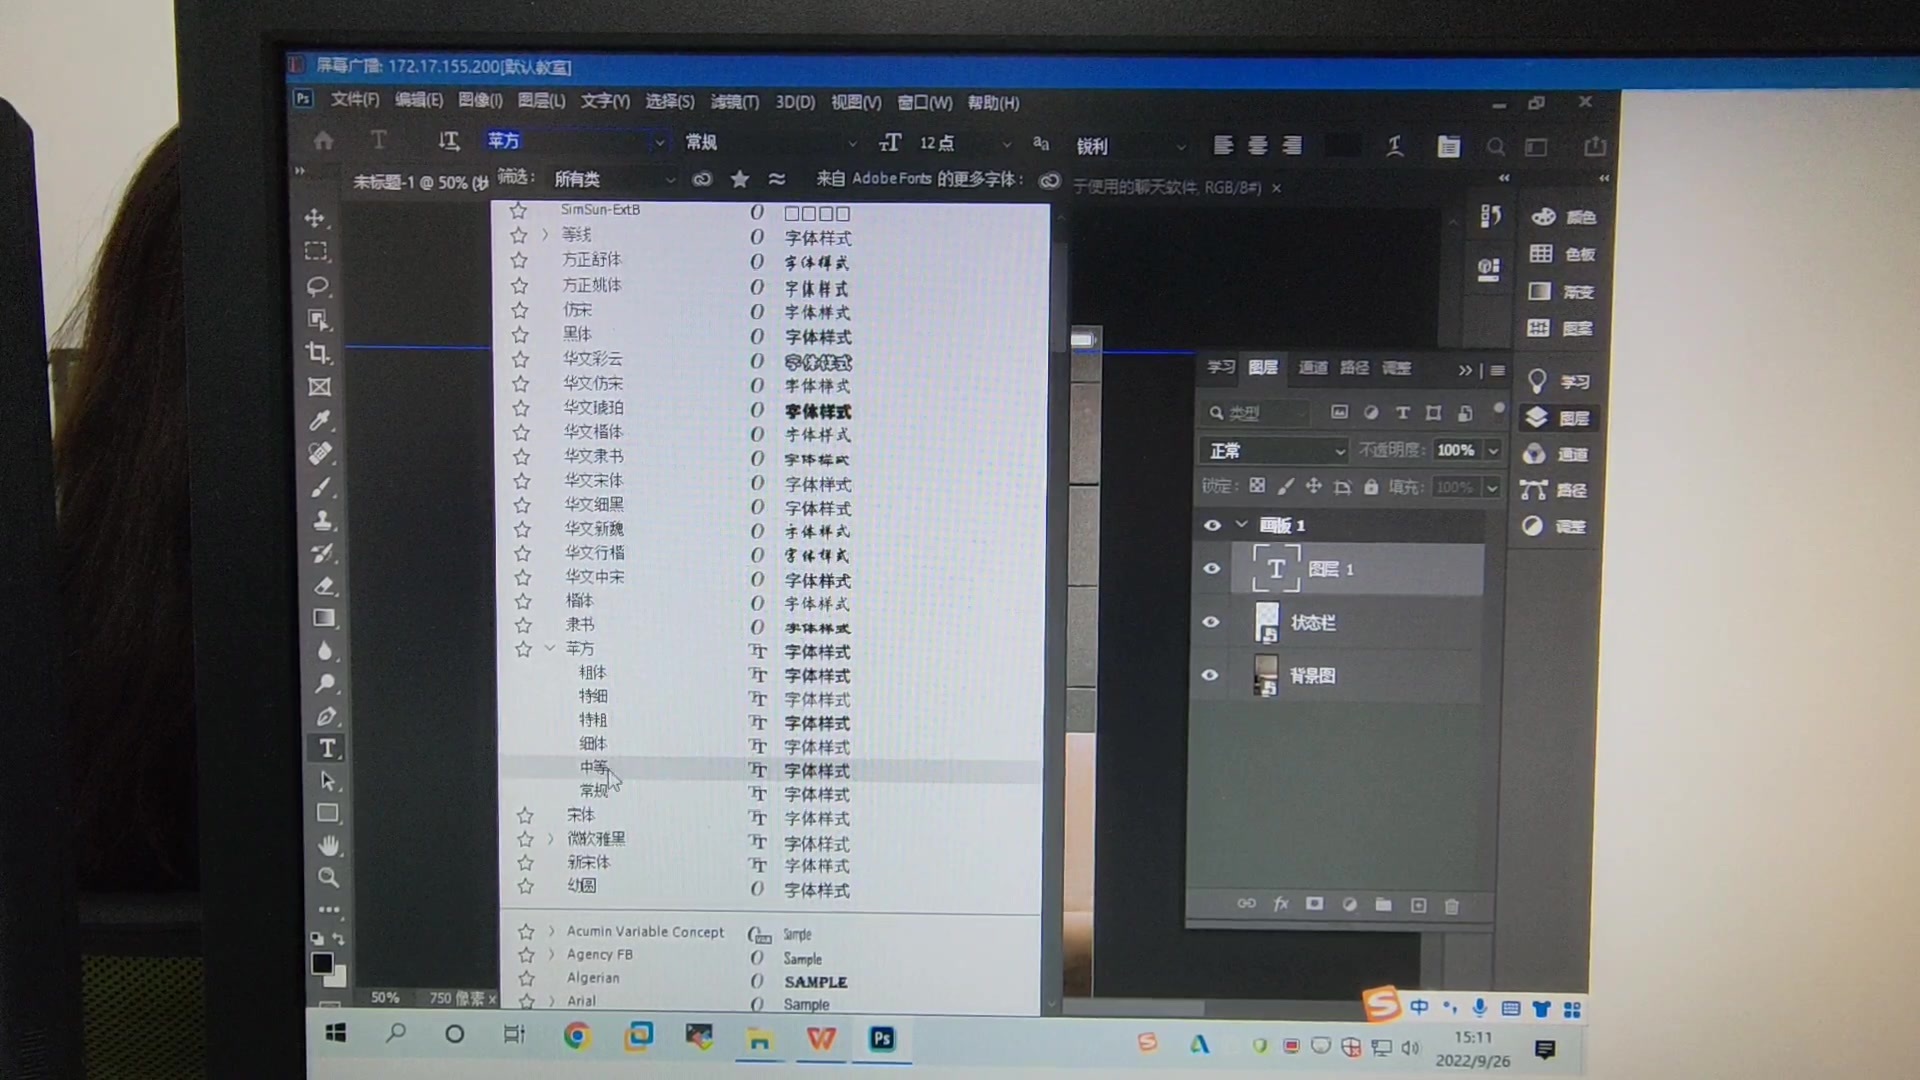Expand 平方 font family tree

tap(551, 647)
